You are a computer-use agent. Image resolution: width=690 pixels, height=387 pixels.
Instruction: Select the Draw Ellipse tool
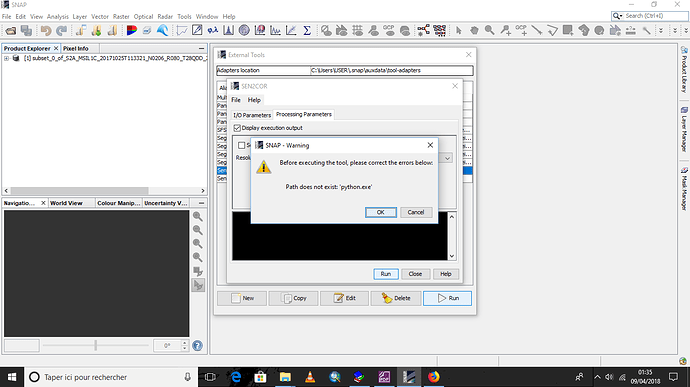click(599, 30)
